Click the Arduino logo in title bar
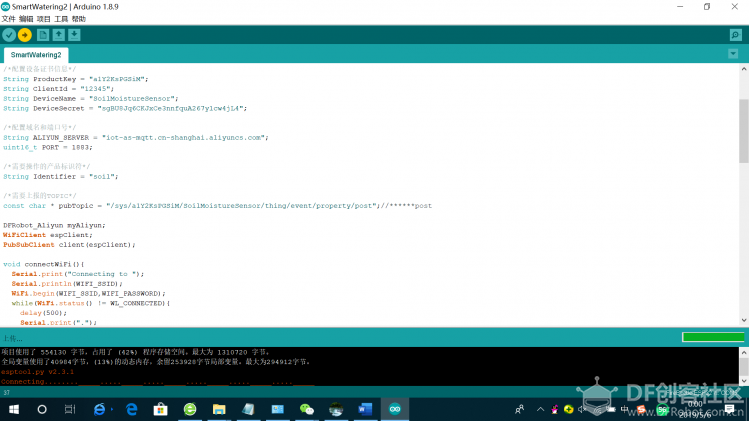Image resolution: width=749 pixels, height=421 pixels. coord(6,7)
